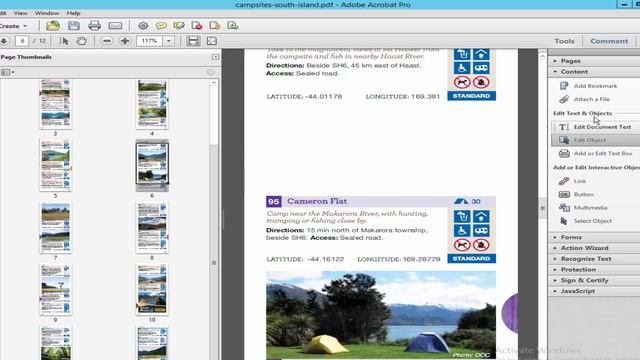Send the file by email envelope icon
This screenshot has height=360, width=640.
pos(115,26)
